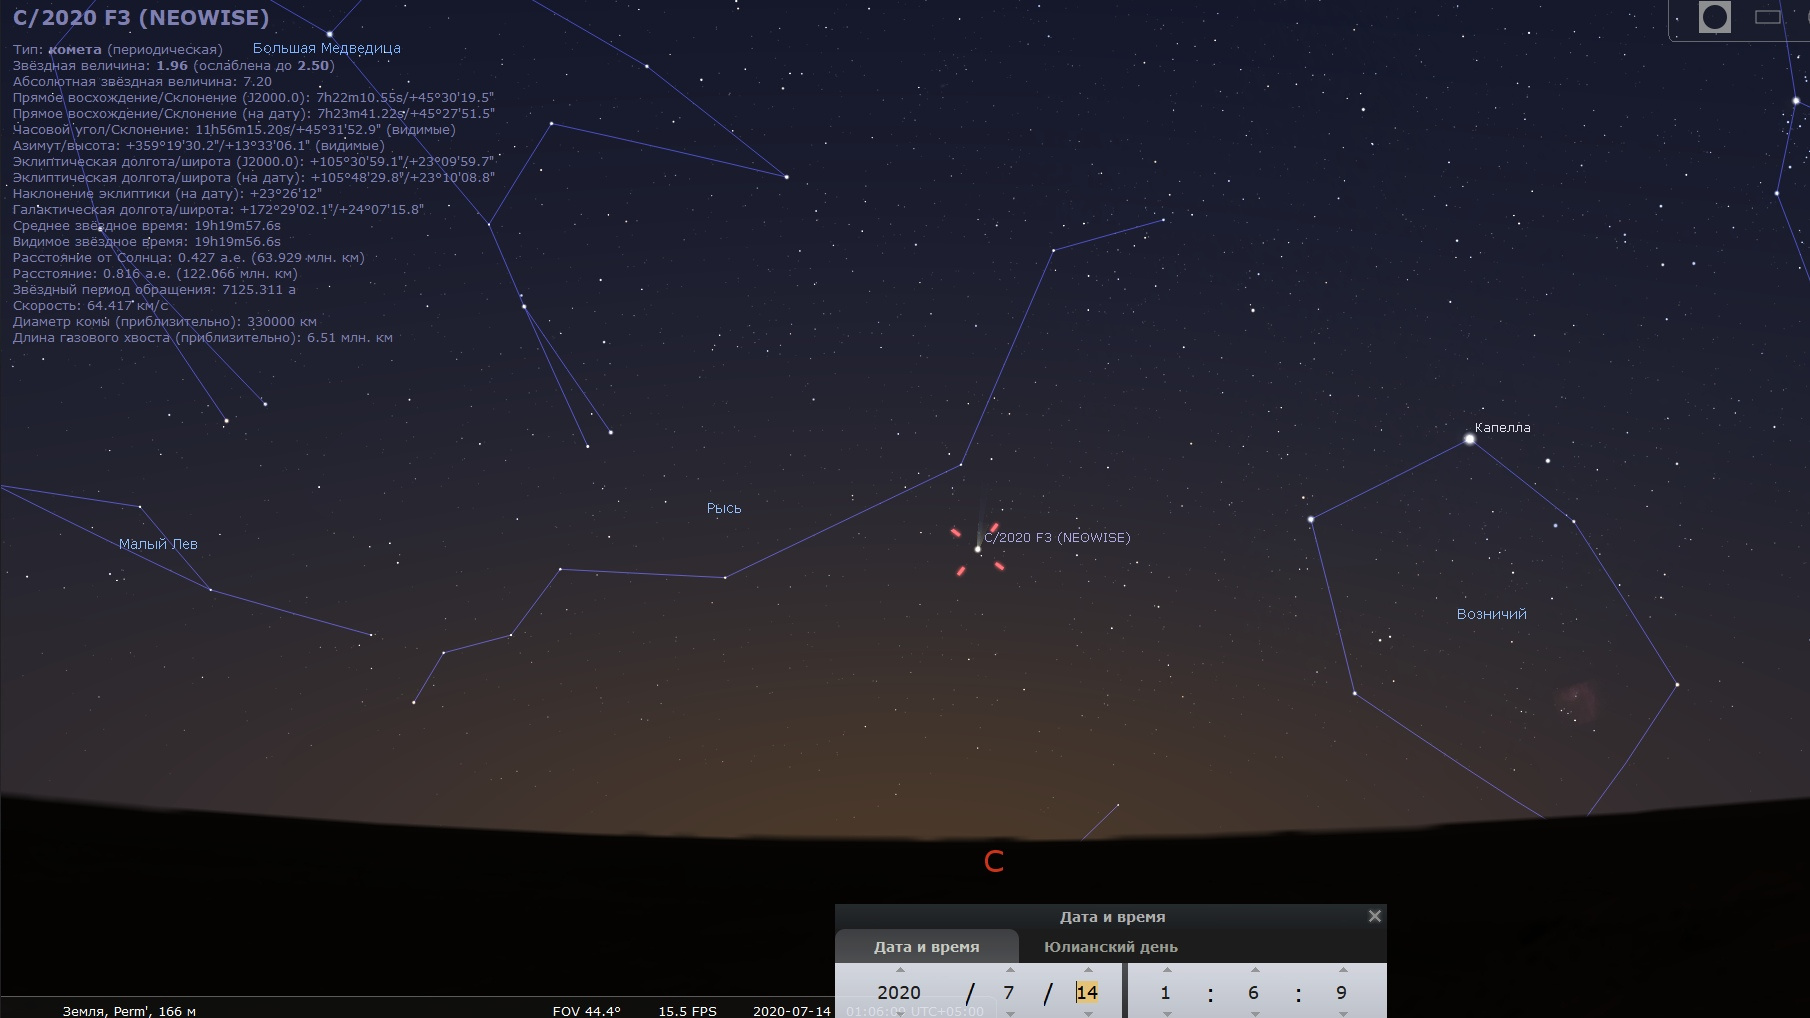Decrease the day with the down arrow
This screenshot has height=1018, width=1810.
pos(1088,1013)
